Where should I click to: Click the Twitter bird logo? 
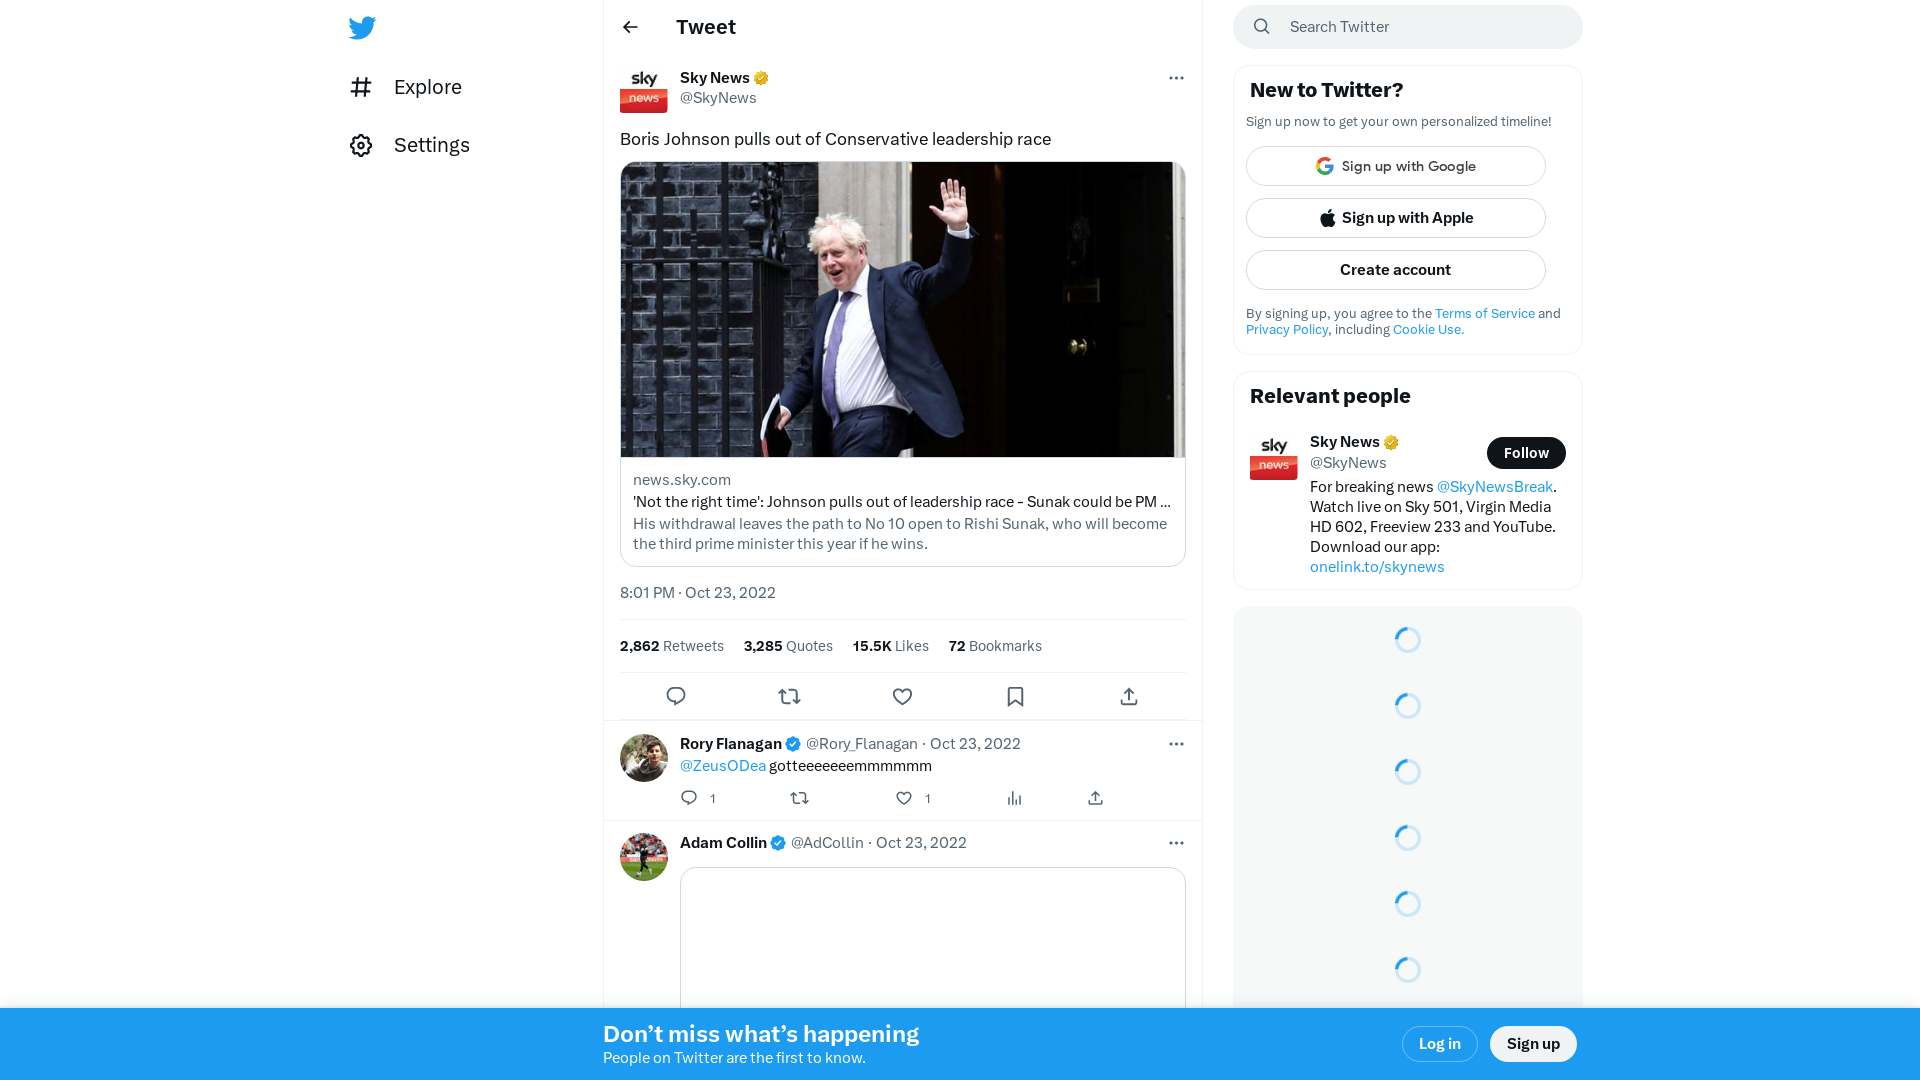tap(362, 28)
